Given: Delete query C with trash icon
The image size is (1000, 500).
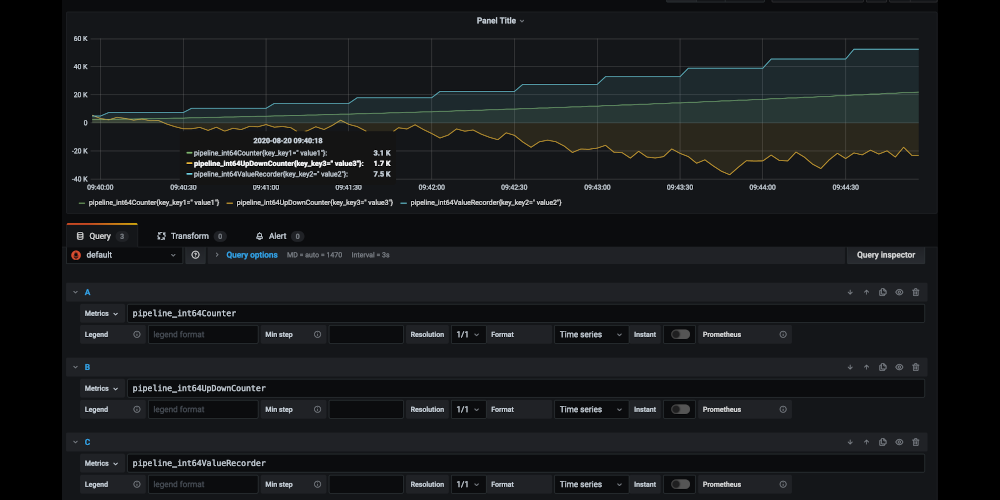Looking at the screenshot, I should click(x=916, y=442).
